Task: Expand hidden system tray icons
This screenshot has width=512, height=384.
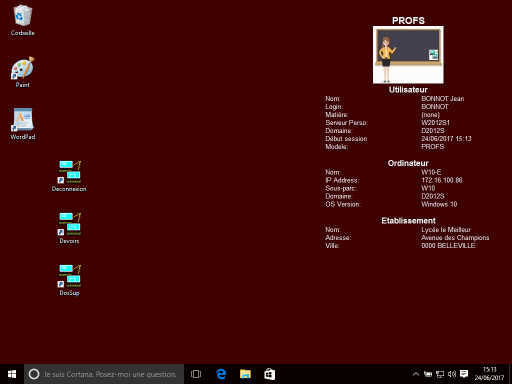Action: [x=416, y=374]
